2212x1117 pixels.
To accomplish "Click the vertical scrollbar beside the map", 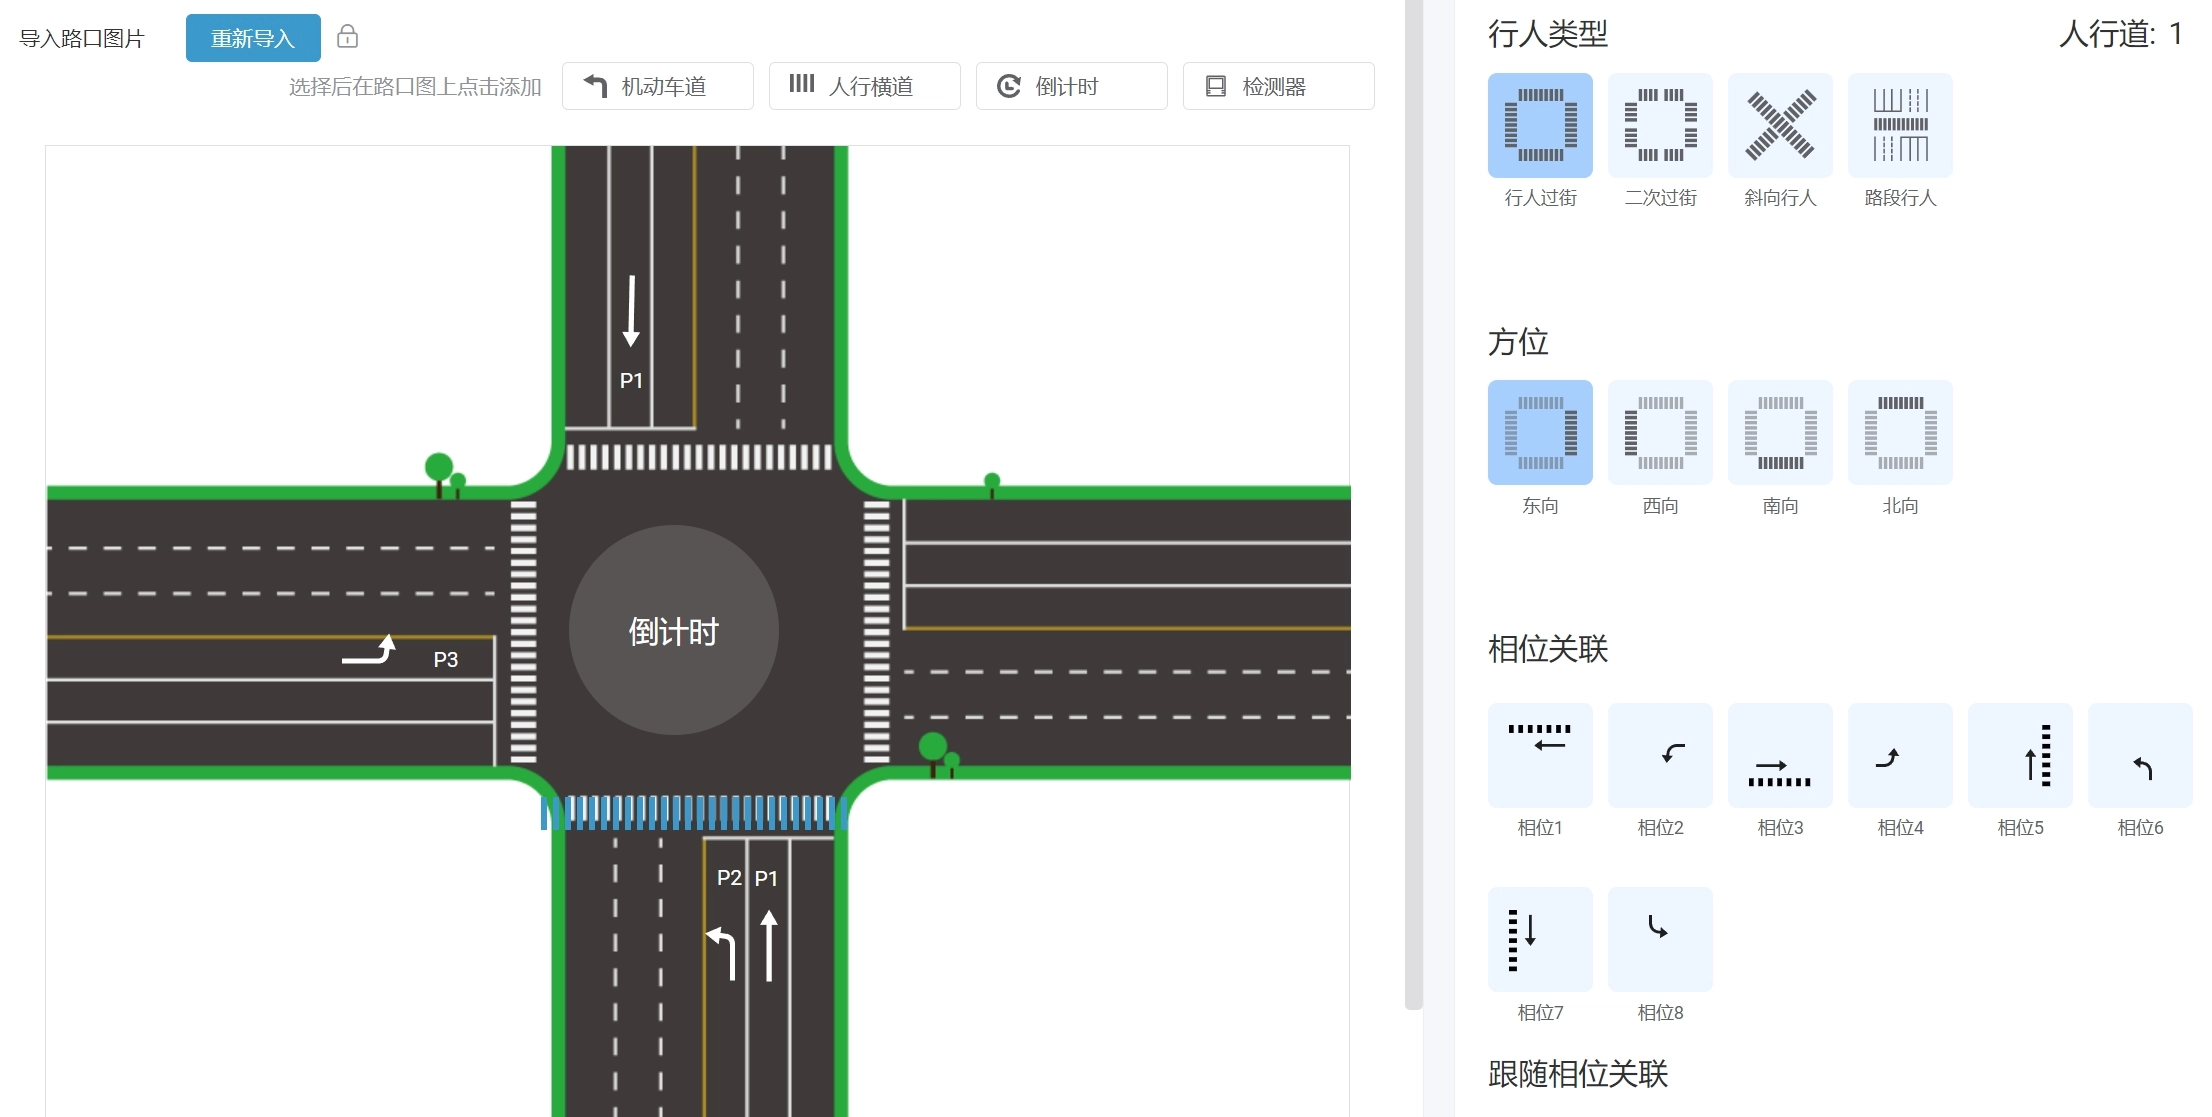I will pos(1413,500).
